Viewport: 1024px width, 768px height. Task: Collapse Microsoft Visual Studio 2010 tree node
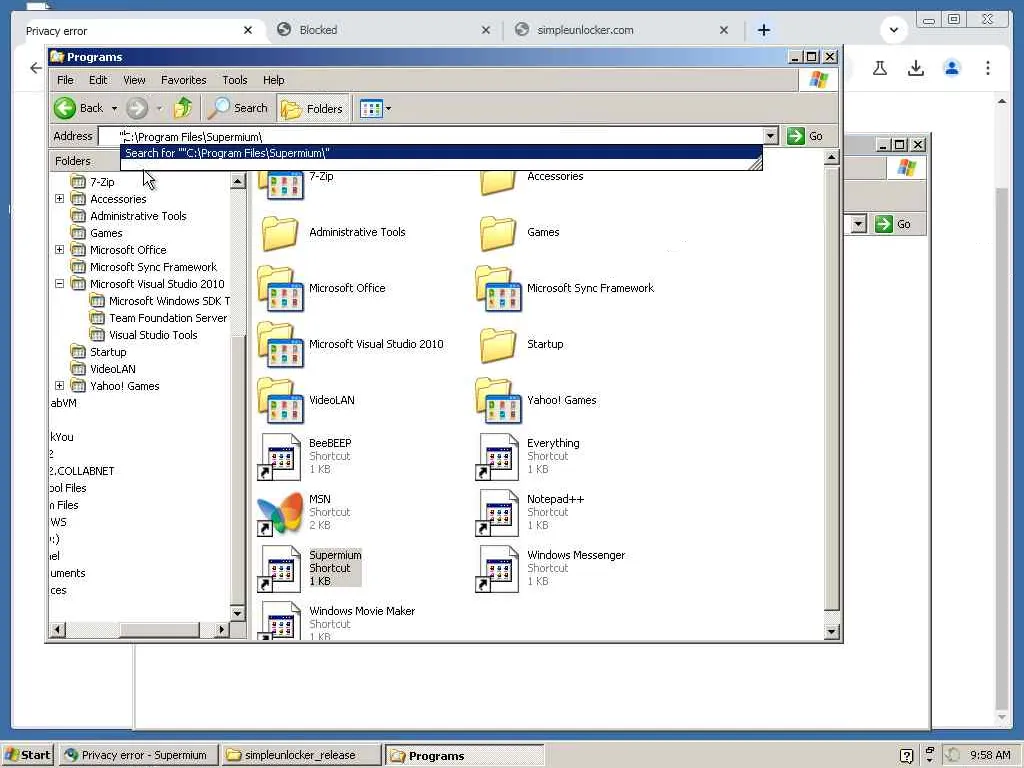coord(59,283)
